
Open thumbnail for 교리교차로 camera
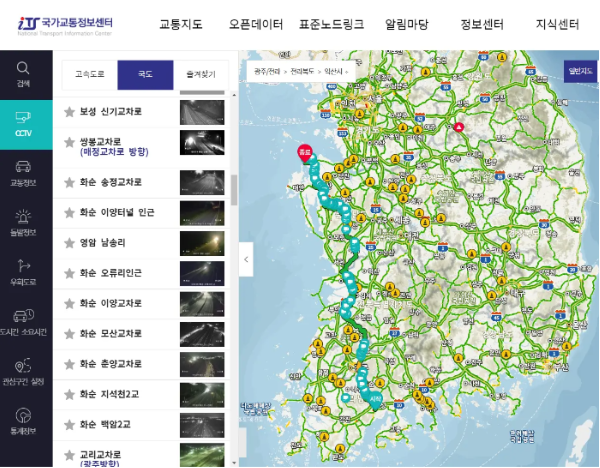click(x=202, y=455)
